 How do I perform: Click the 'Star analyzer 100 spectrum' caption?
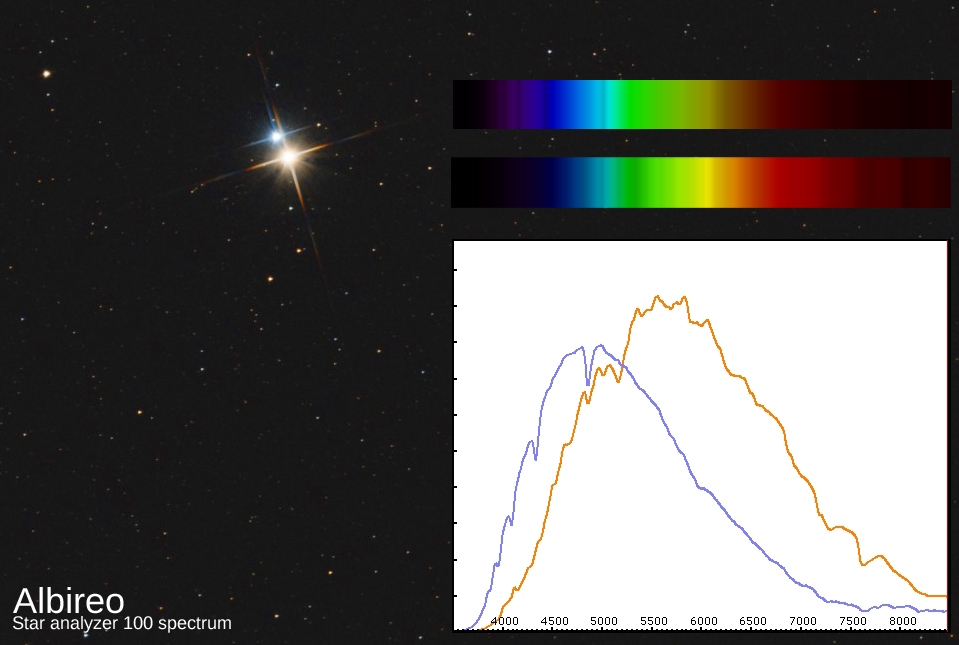[x=122, y=624]
